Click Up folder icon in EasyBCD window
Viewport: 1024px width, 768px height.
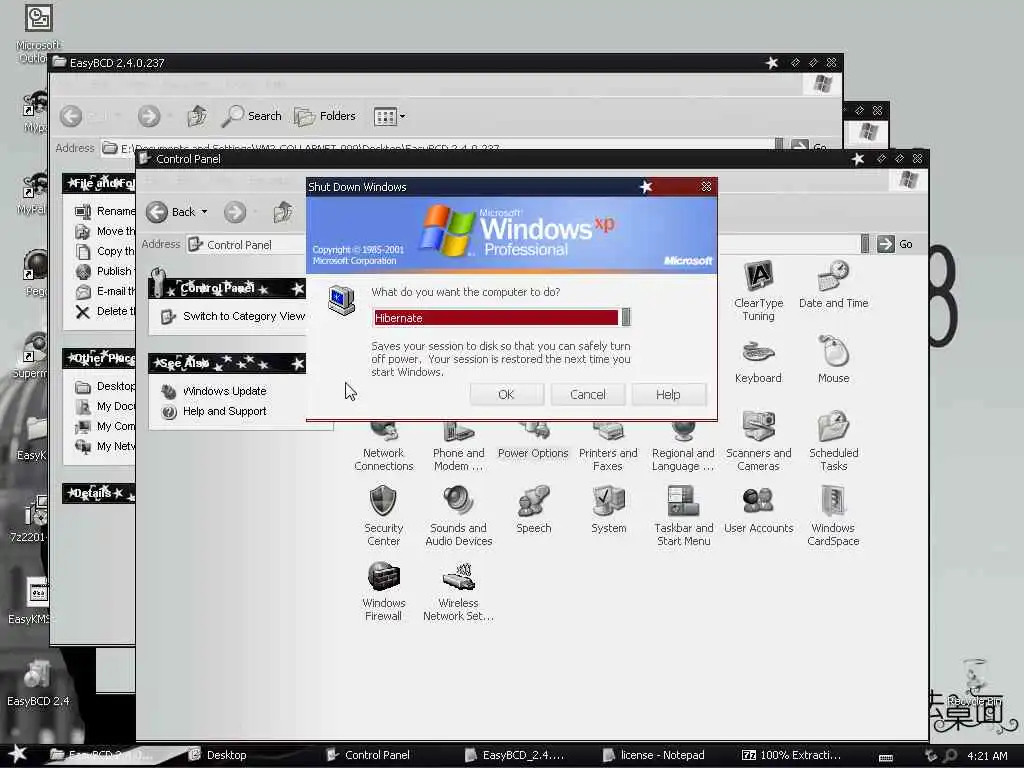coord(197,116)
